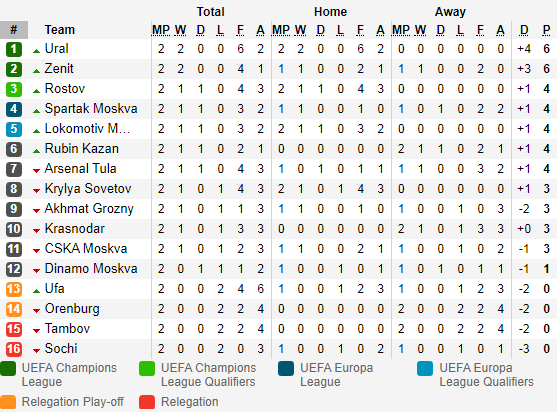Click the green rank 1 badge

pos(14,49)
